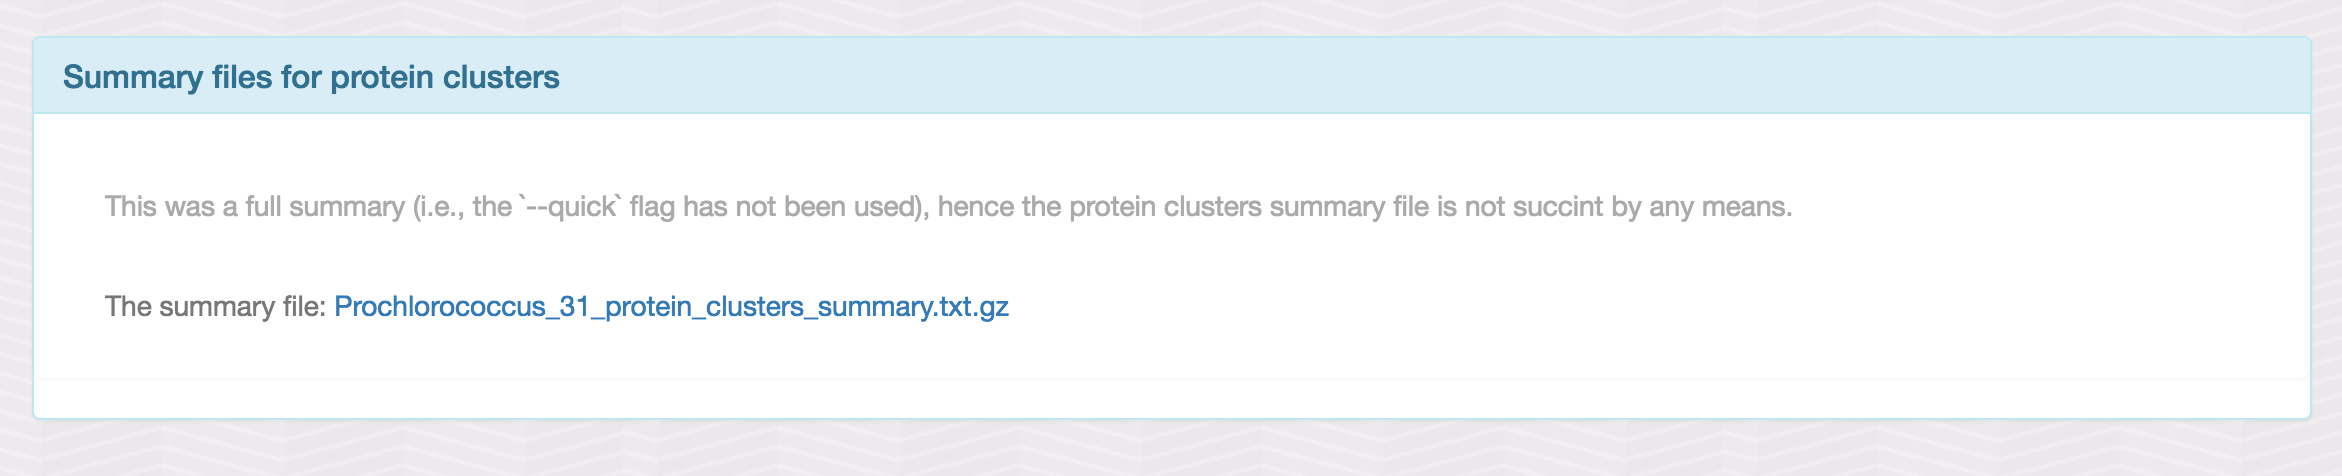
Task: Click the empty panel footer strip
Action: coord(1171,398)
